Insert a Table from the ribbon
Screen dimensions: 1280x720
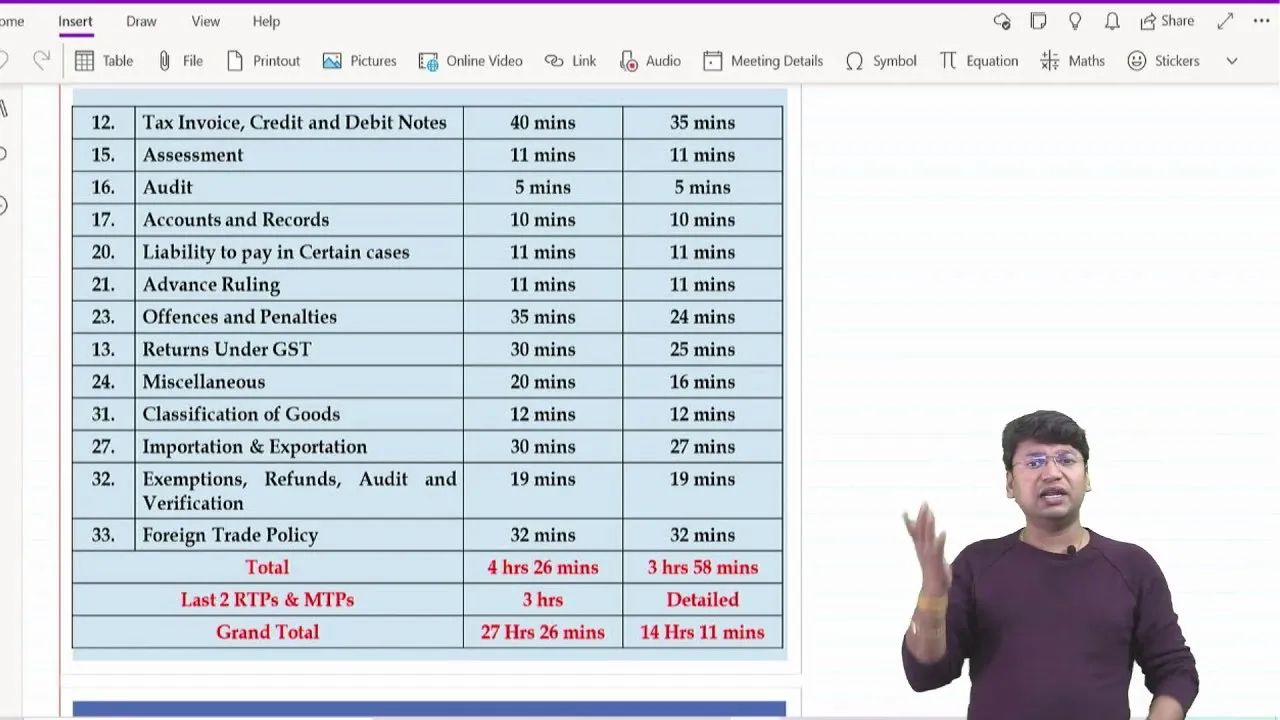coord(104,61)
